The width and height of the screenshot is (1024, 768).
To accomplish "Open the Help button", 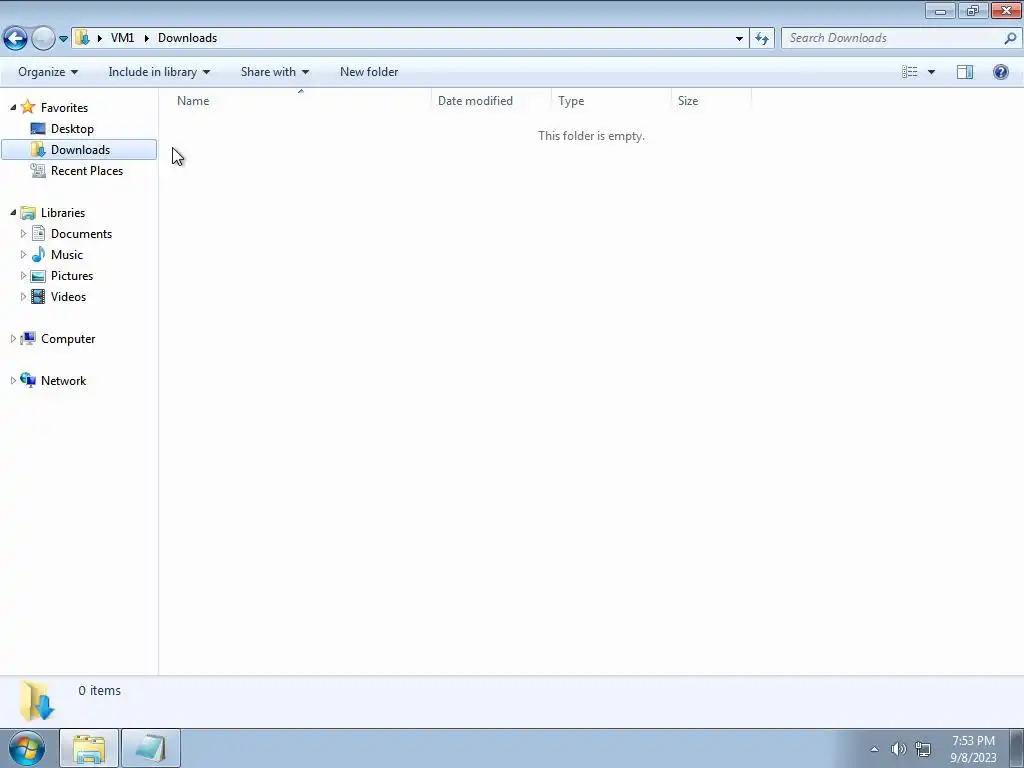I will click(1000, 72).
